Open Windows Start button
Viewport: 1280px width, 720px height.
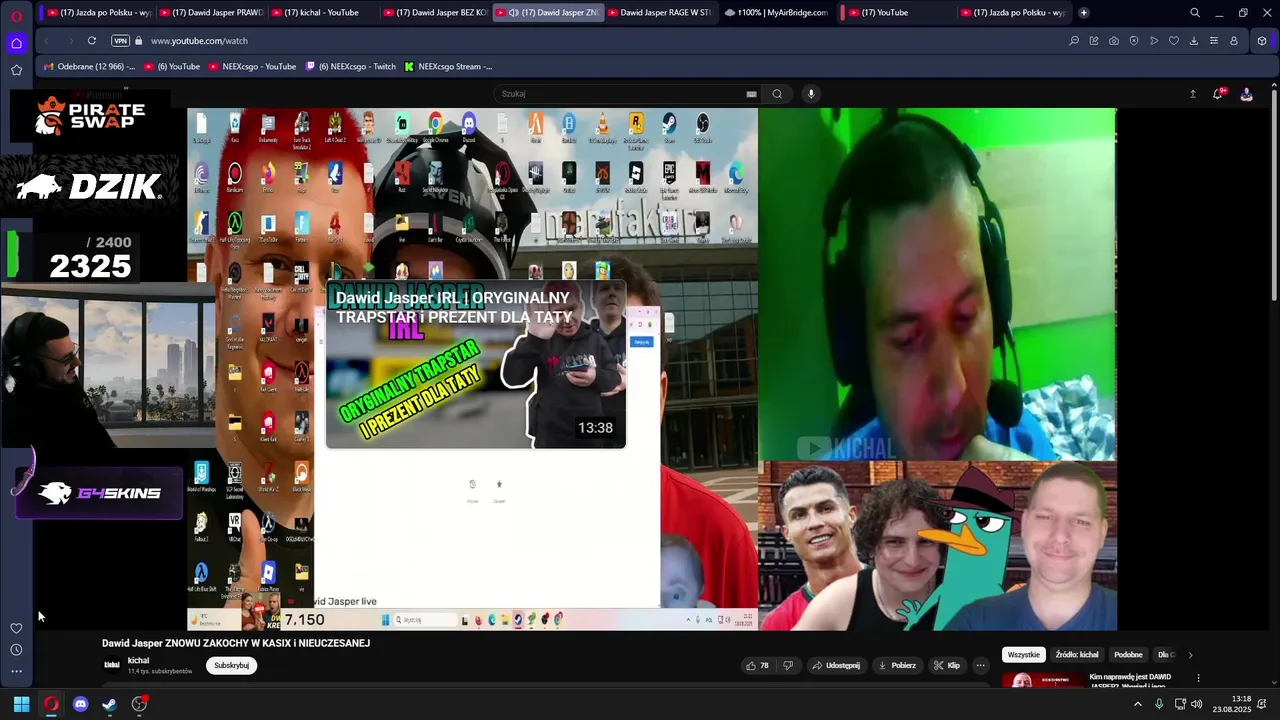click(x=21, y=704)
